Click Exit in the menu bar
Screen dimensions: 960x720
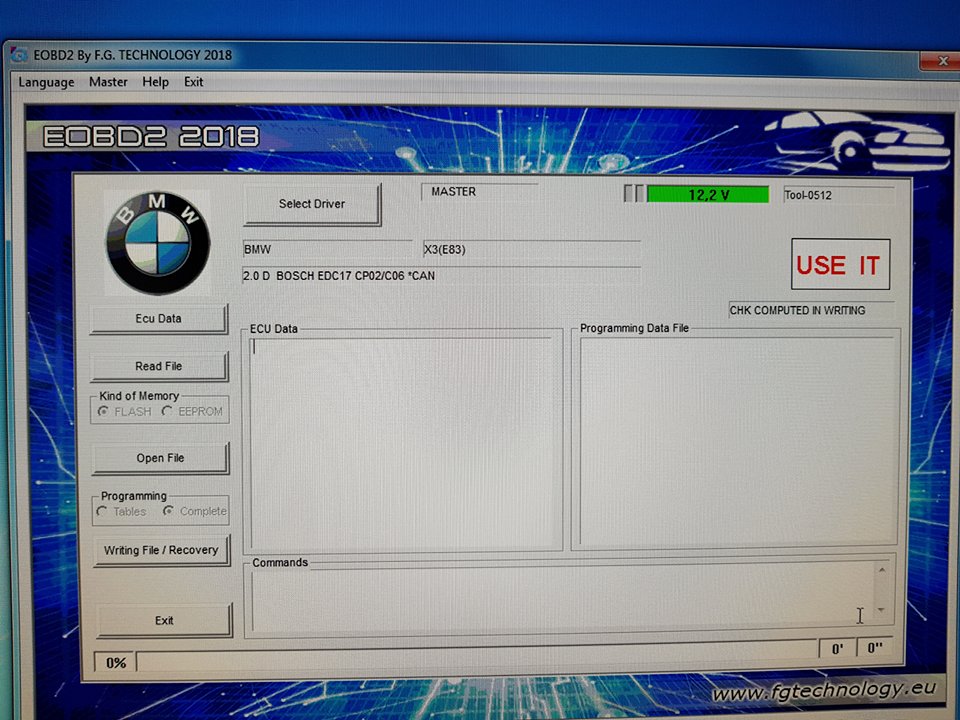(x=193, y=82)
